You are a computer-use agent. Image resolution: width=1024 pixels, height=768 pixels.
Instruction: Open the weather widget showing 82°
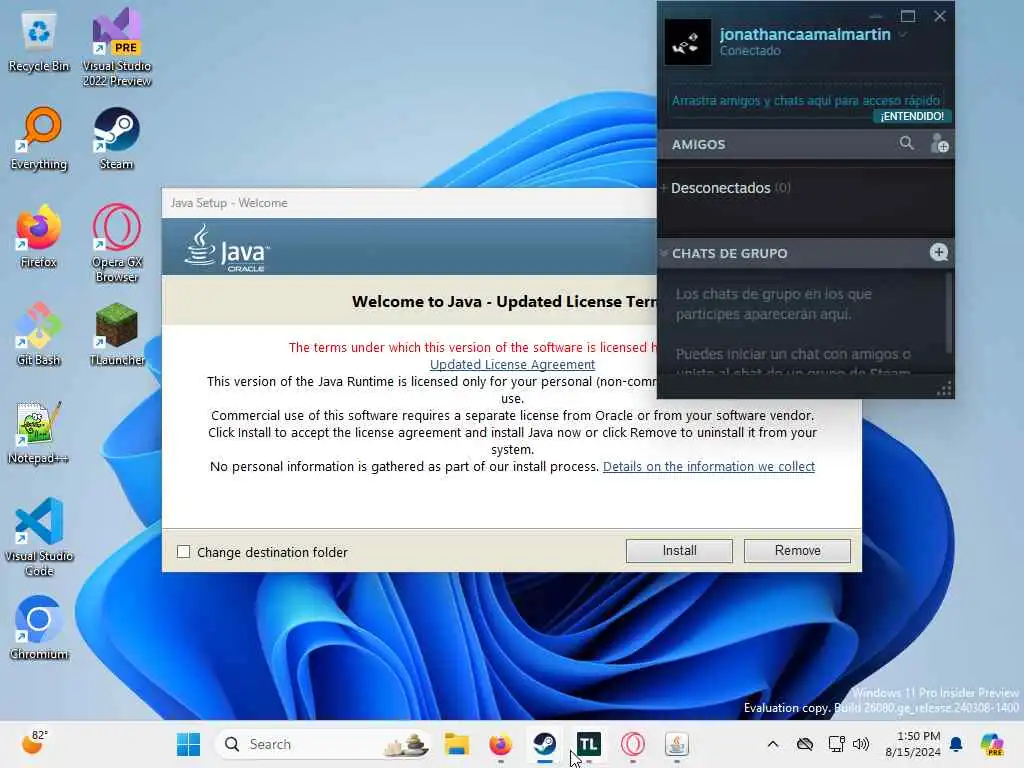tap(35, 743)
